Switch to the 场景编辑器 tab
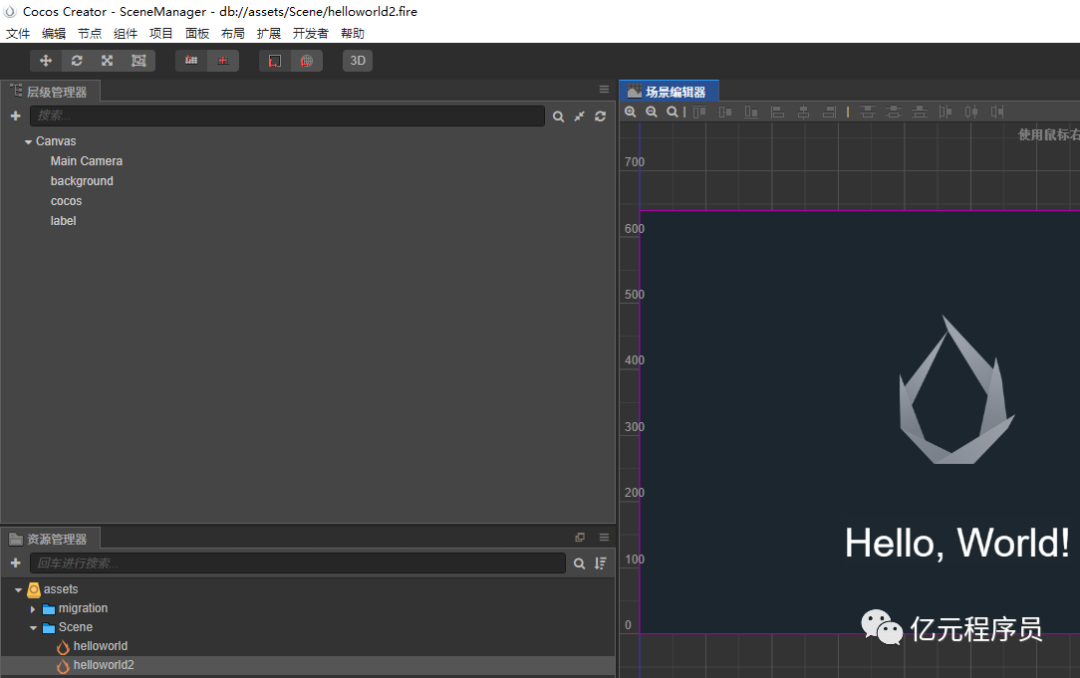This screenshot has width=1080, height=678. (x=669, y=92)
